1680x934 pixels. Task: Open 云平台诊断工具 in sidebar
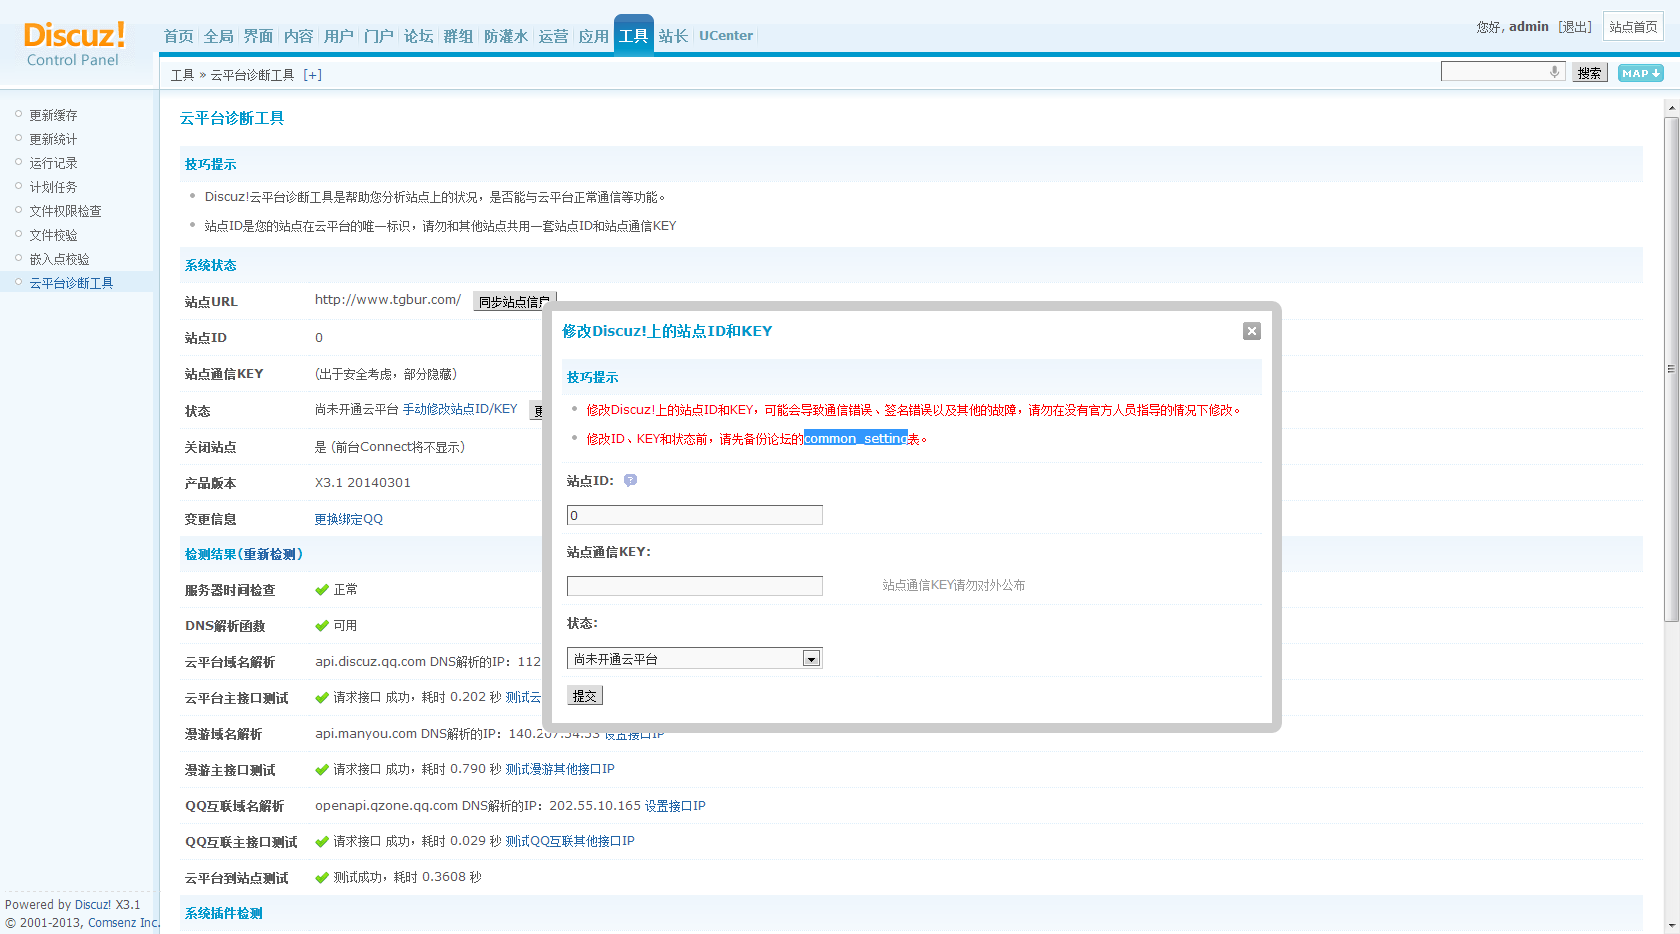click(x=71, y=283)
